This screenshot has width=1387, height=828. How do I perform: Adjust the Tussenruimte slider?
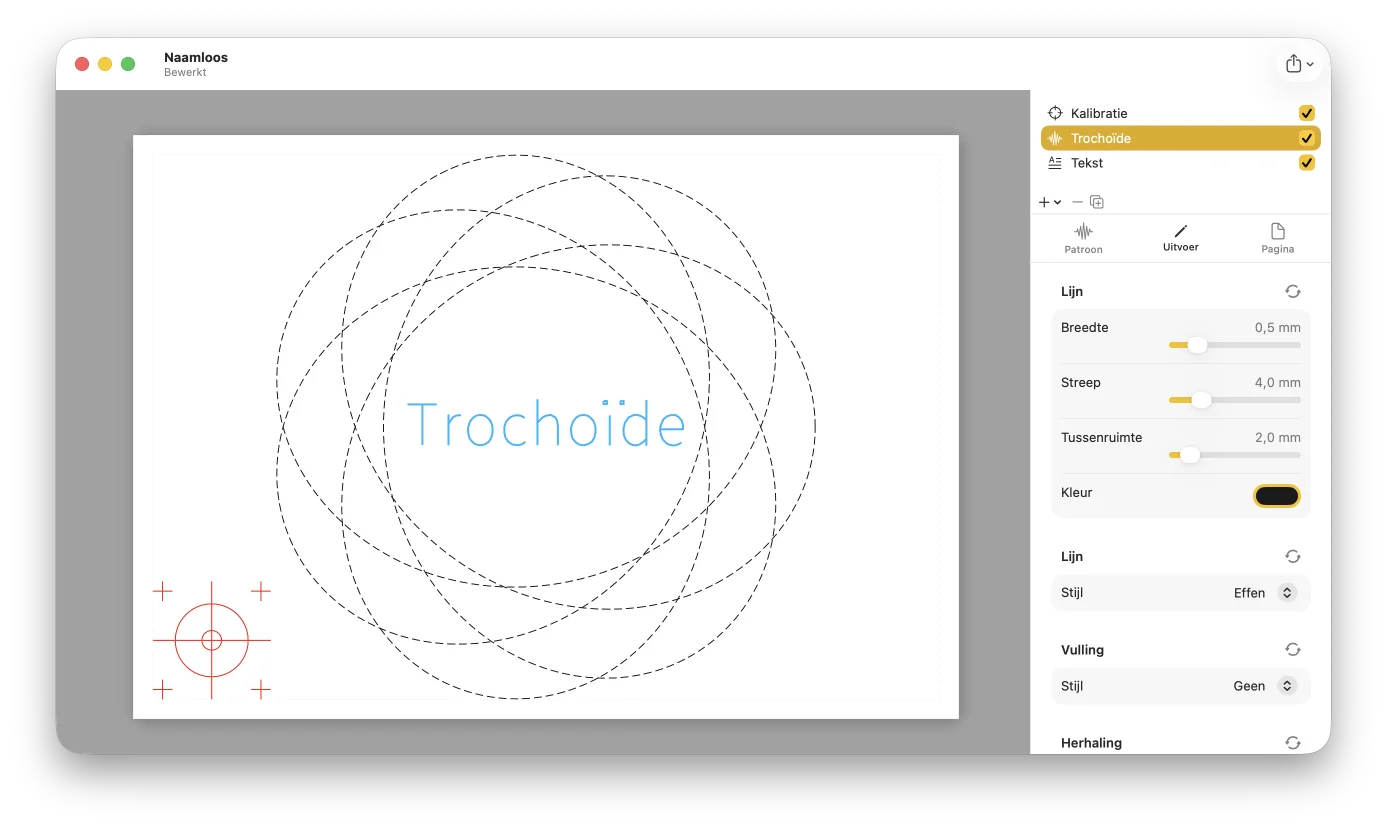(x=1234, y=455)
